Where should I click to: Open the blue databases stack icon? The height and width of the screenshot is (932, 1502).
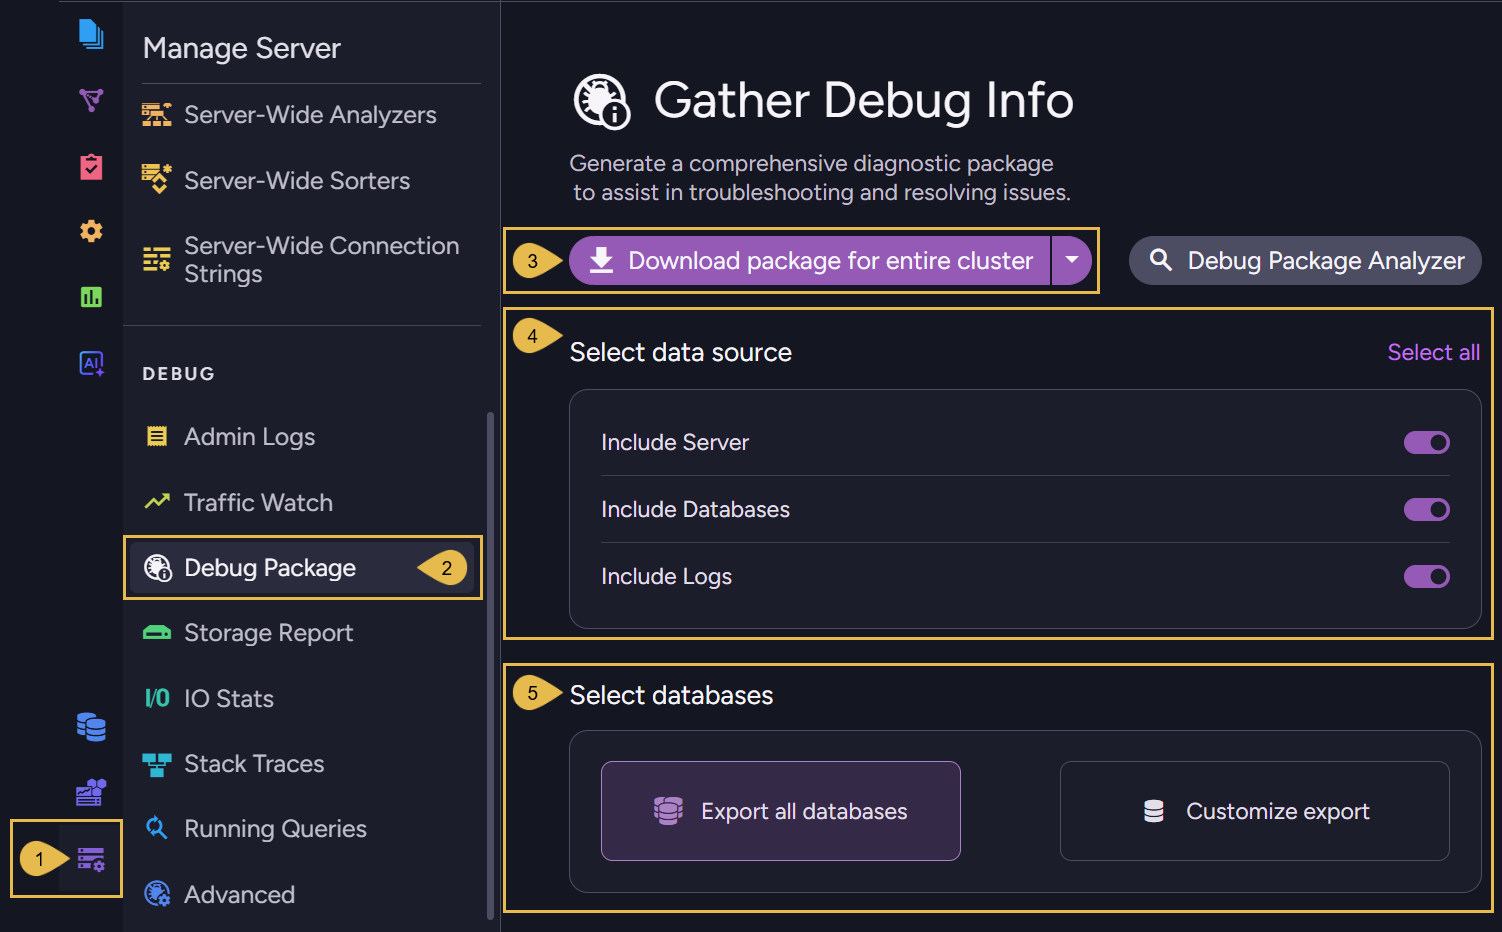tap(91, 727)
